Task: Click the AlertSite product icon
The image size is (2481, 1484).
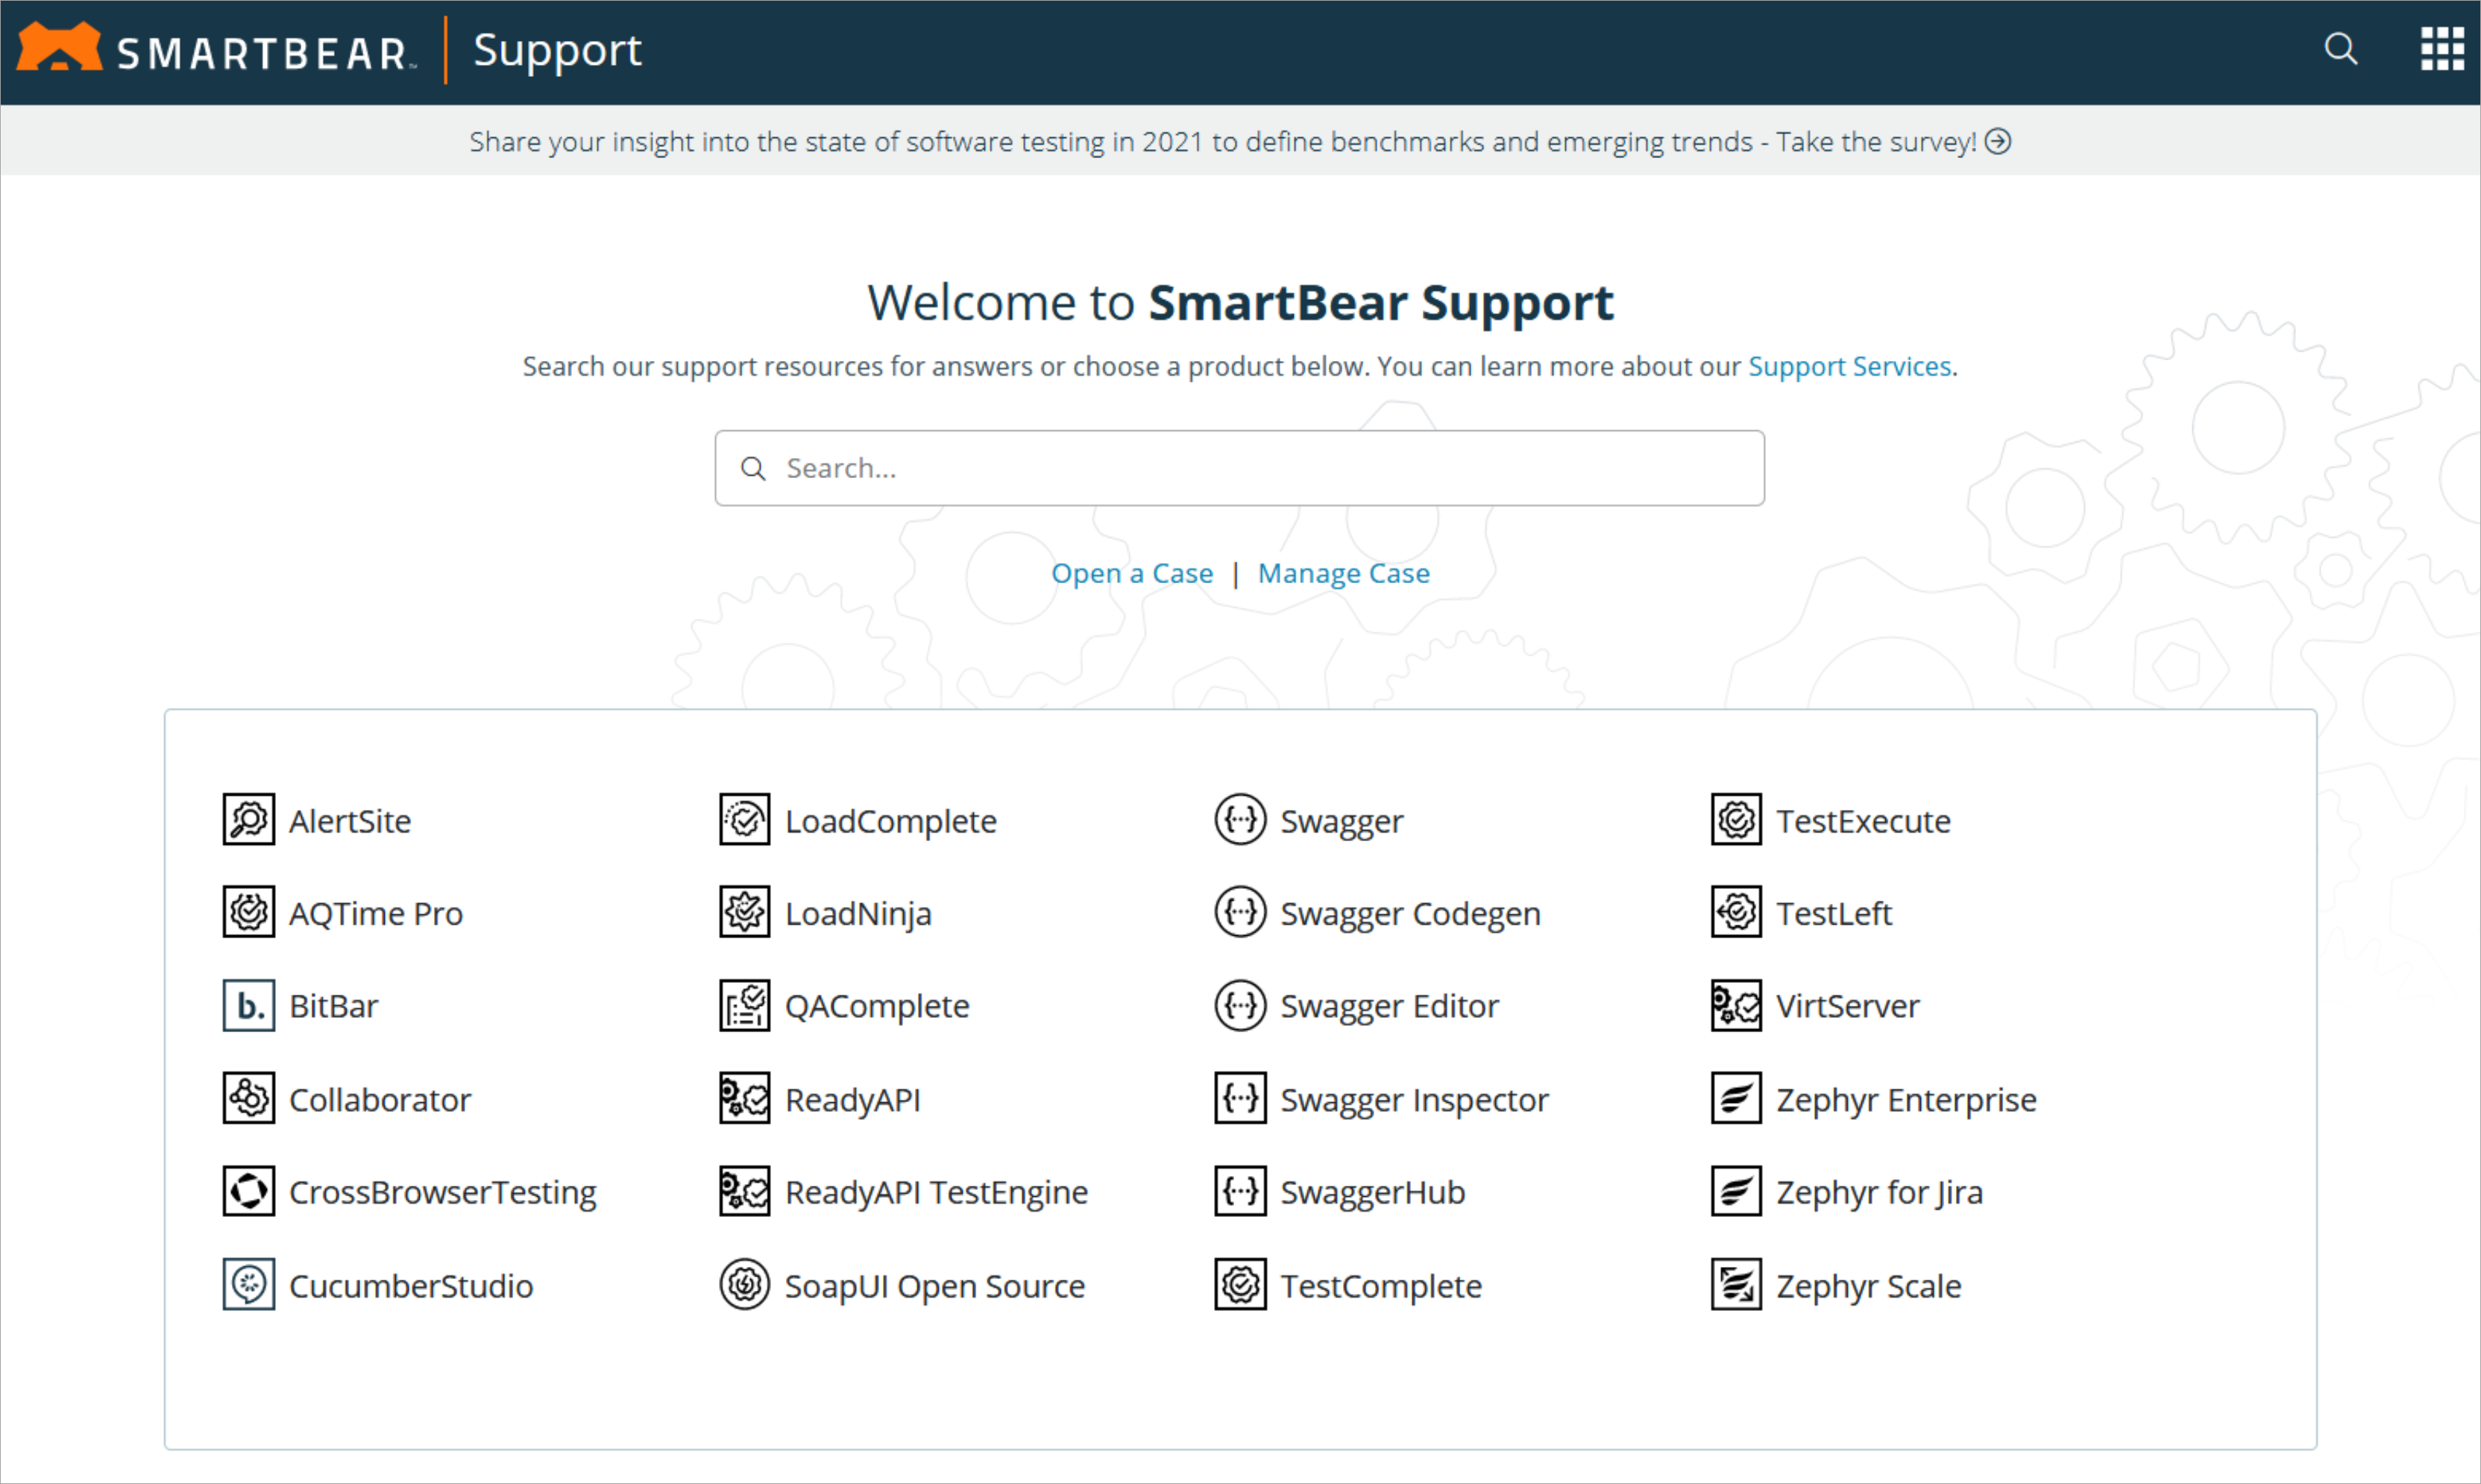Action: pyautogui.click(x=248, y=820)
